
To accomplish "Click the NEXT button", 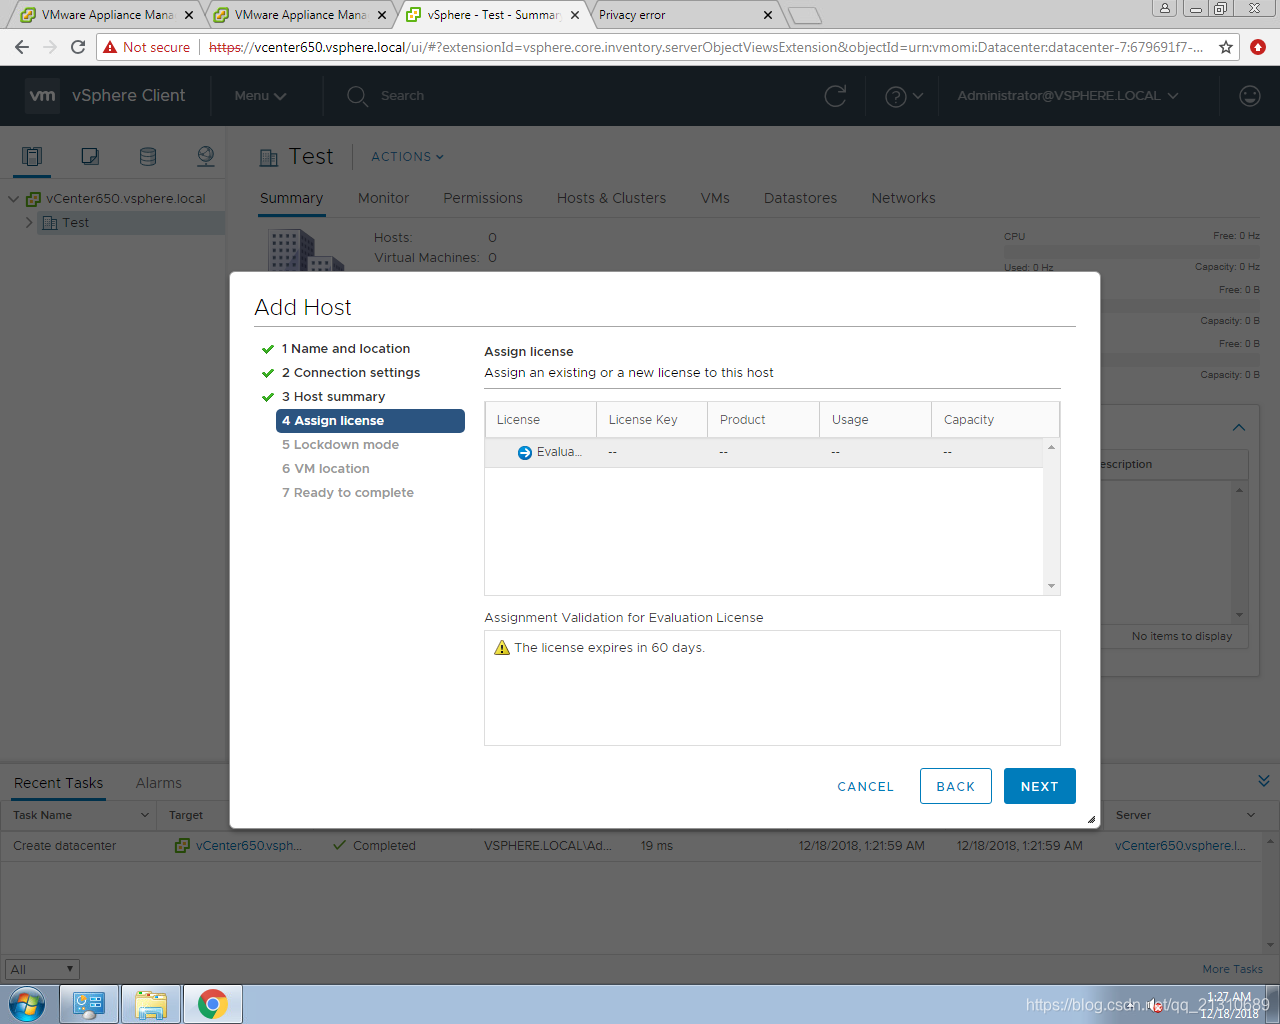I will [x=1040, y=786].
